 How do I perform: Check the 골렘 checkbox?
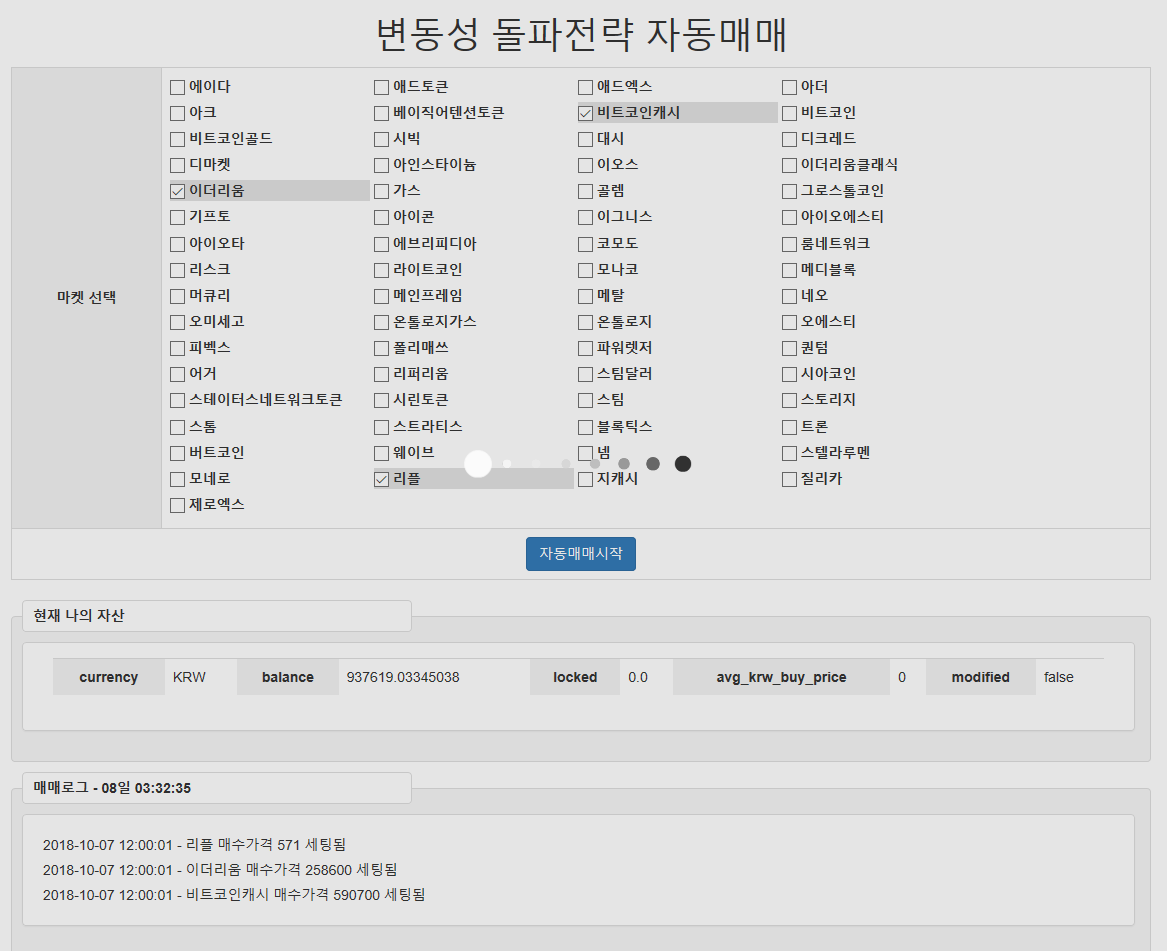click(x=585, y=191)
